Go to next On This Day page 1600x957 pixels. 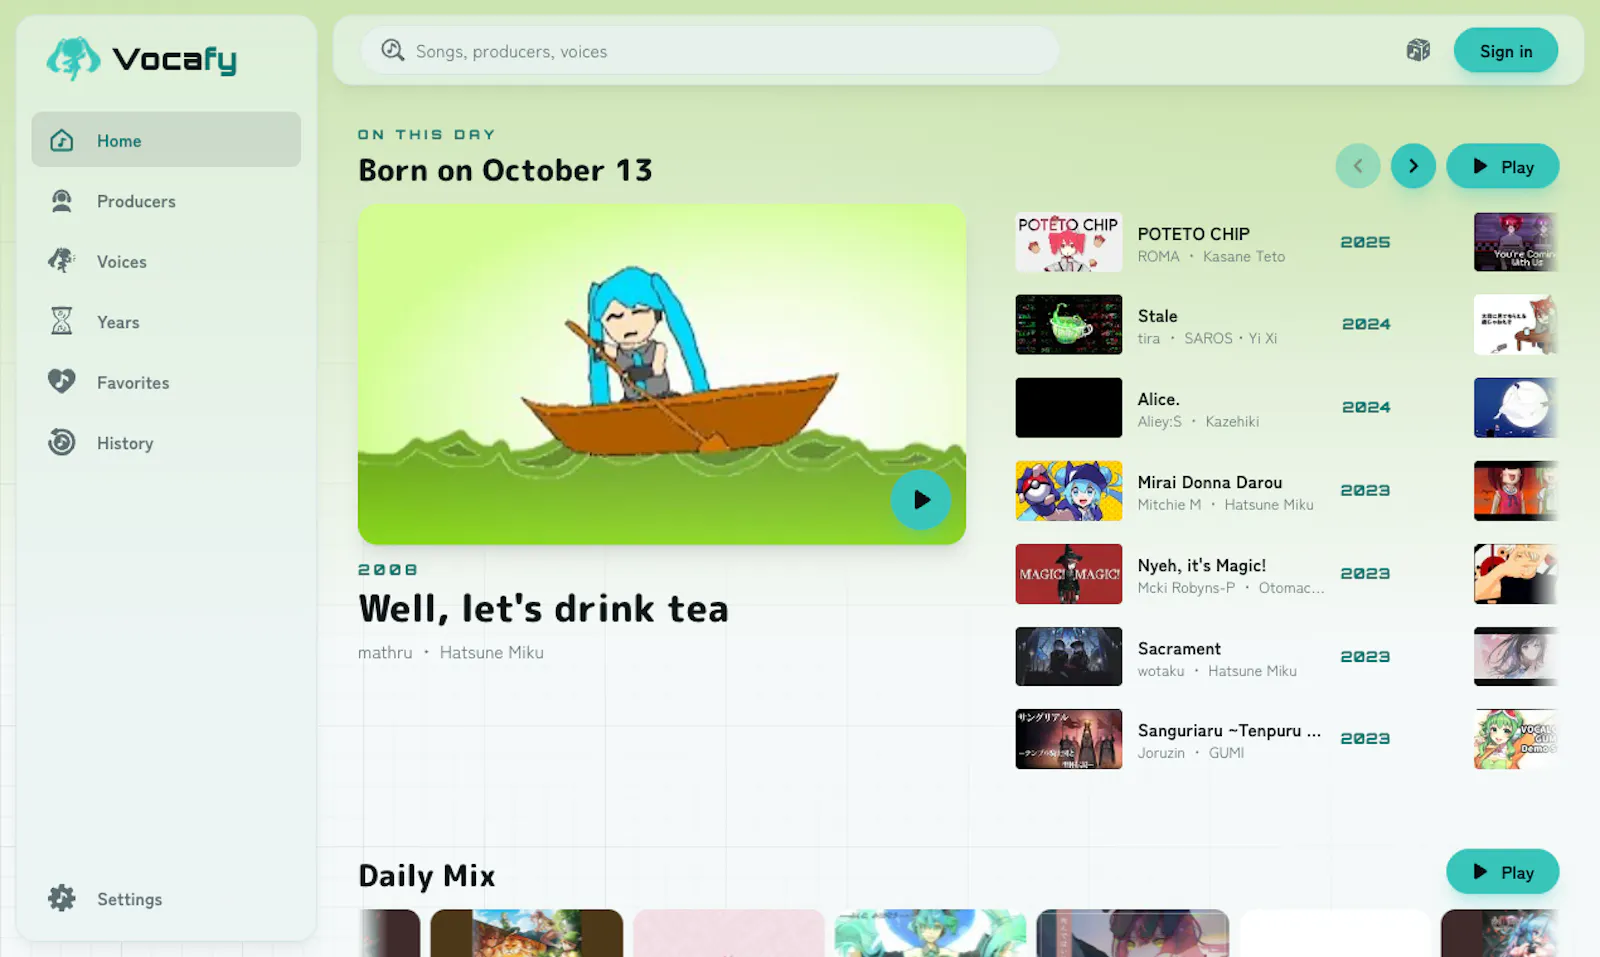click(x=1414, y=166)
